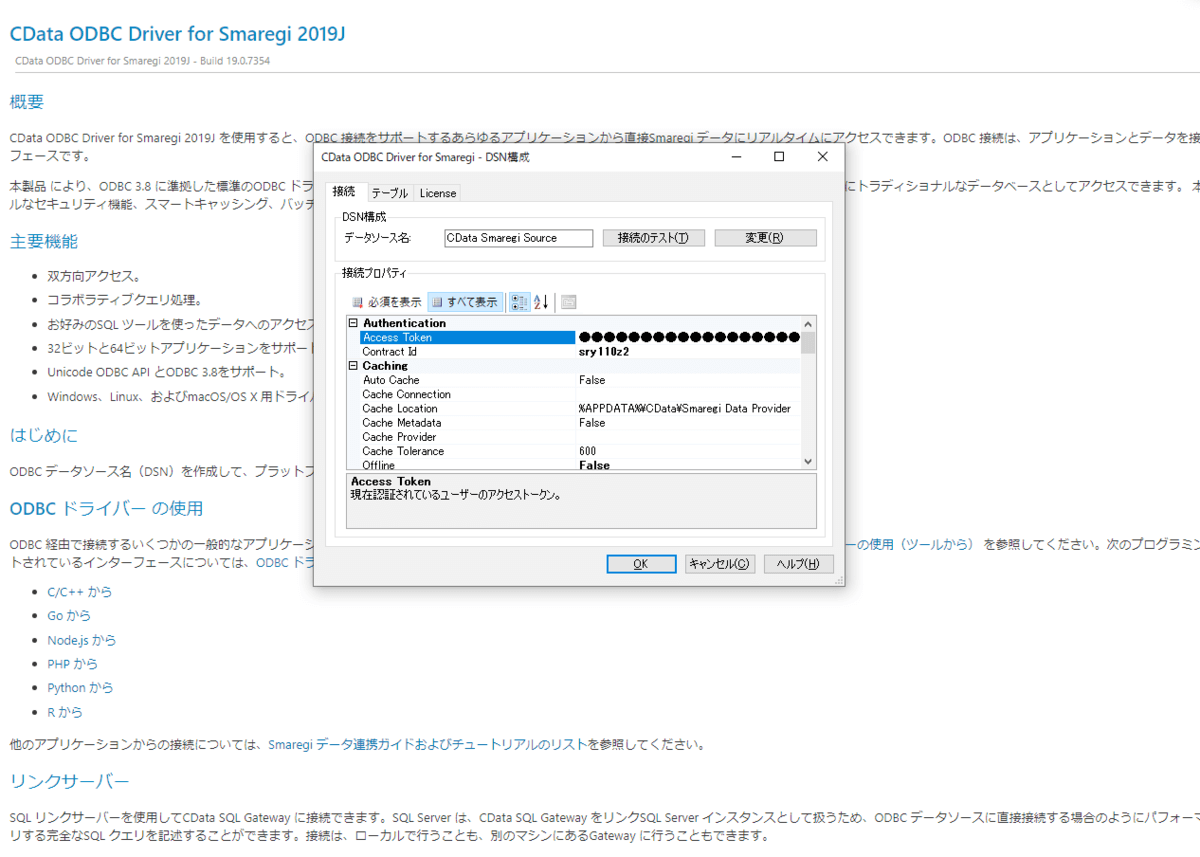Confirm the dialog with OK
This screenshot has width=1200, height=857.
pyautogui.click(x=641, y=564)
